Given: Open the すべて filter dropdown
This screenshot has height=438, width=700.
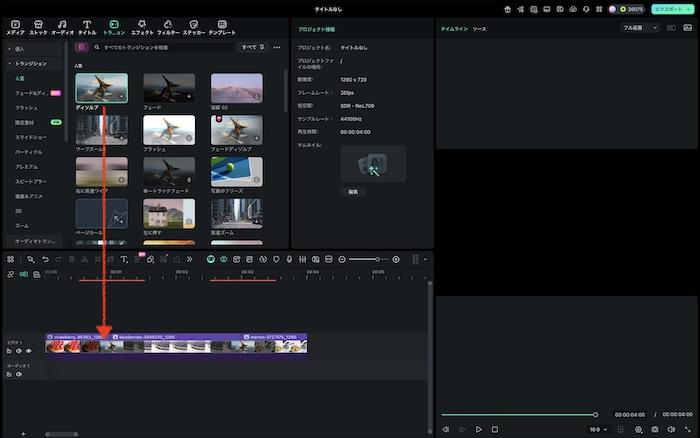Looking at the screenshot, I should click(253, 47).
